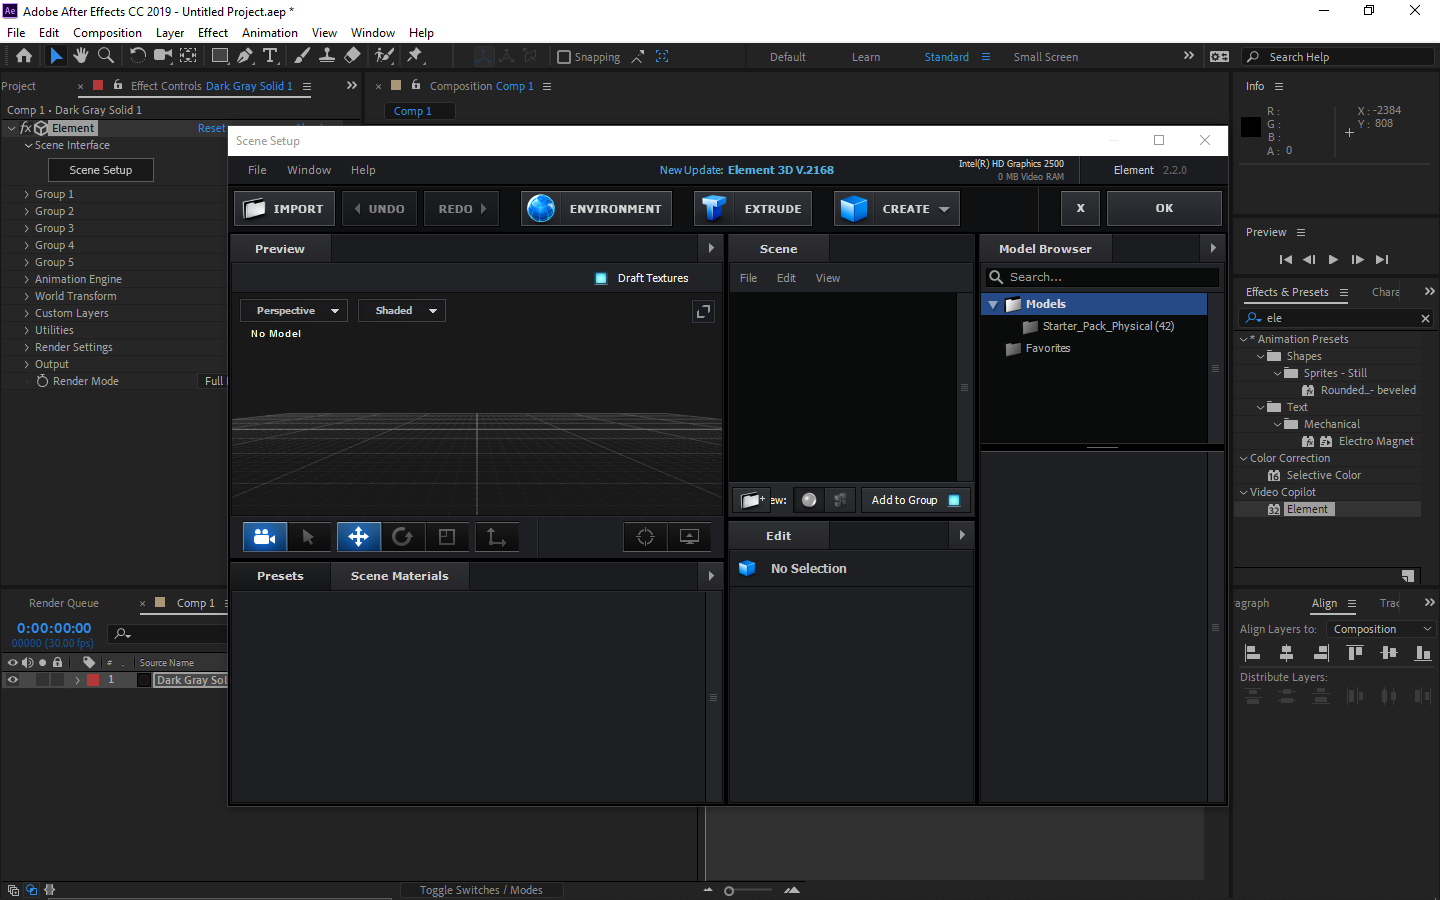Activate the move gizmo tool in Preview
This screenshot has height=900, width=1440.
358,537
